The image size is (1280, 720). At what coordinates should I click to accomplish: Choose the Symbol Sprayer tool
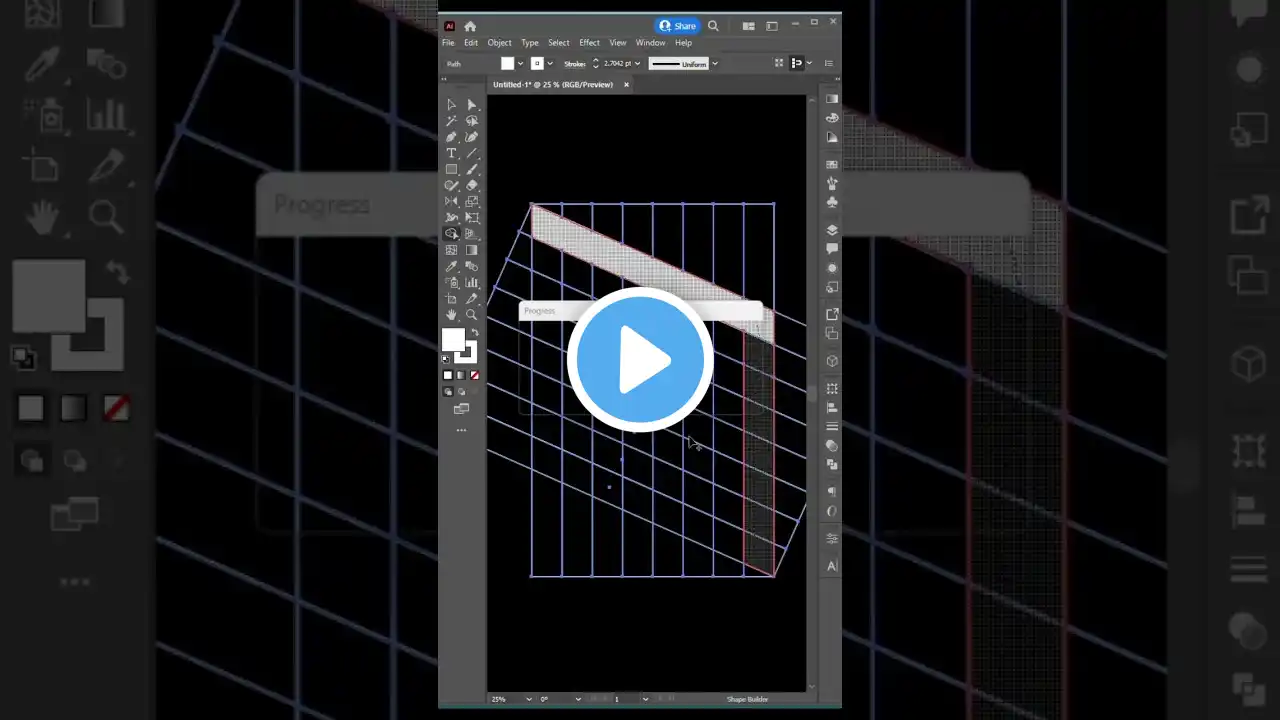pyautogui.click(x=451, y=282)
